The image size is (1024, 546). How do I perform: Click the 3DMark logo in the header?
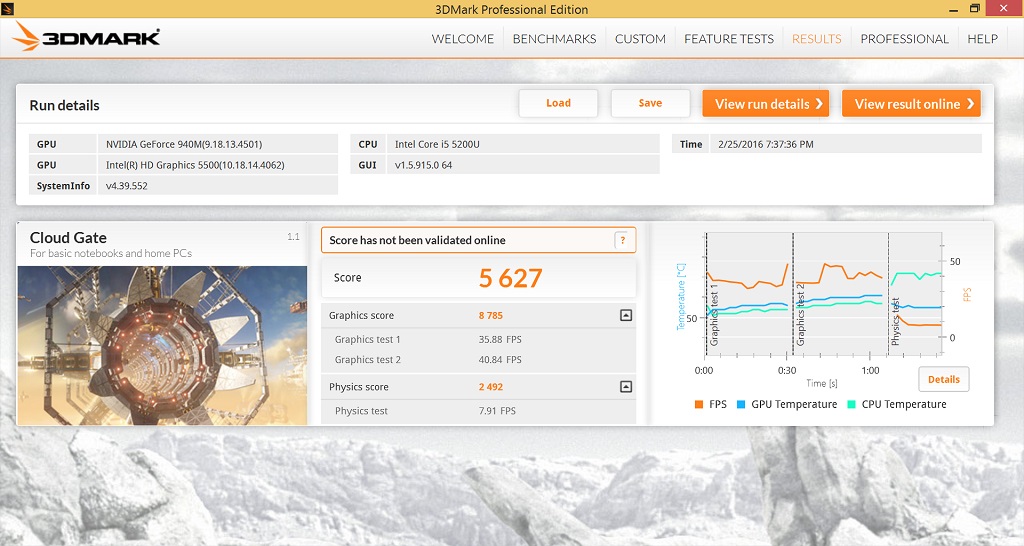(x=87, y=39)
